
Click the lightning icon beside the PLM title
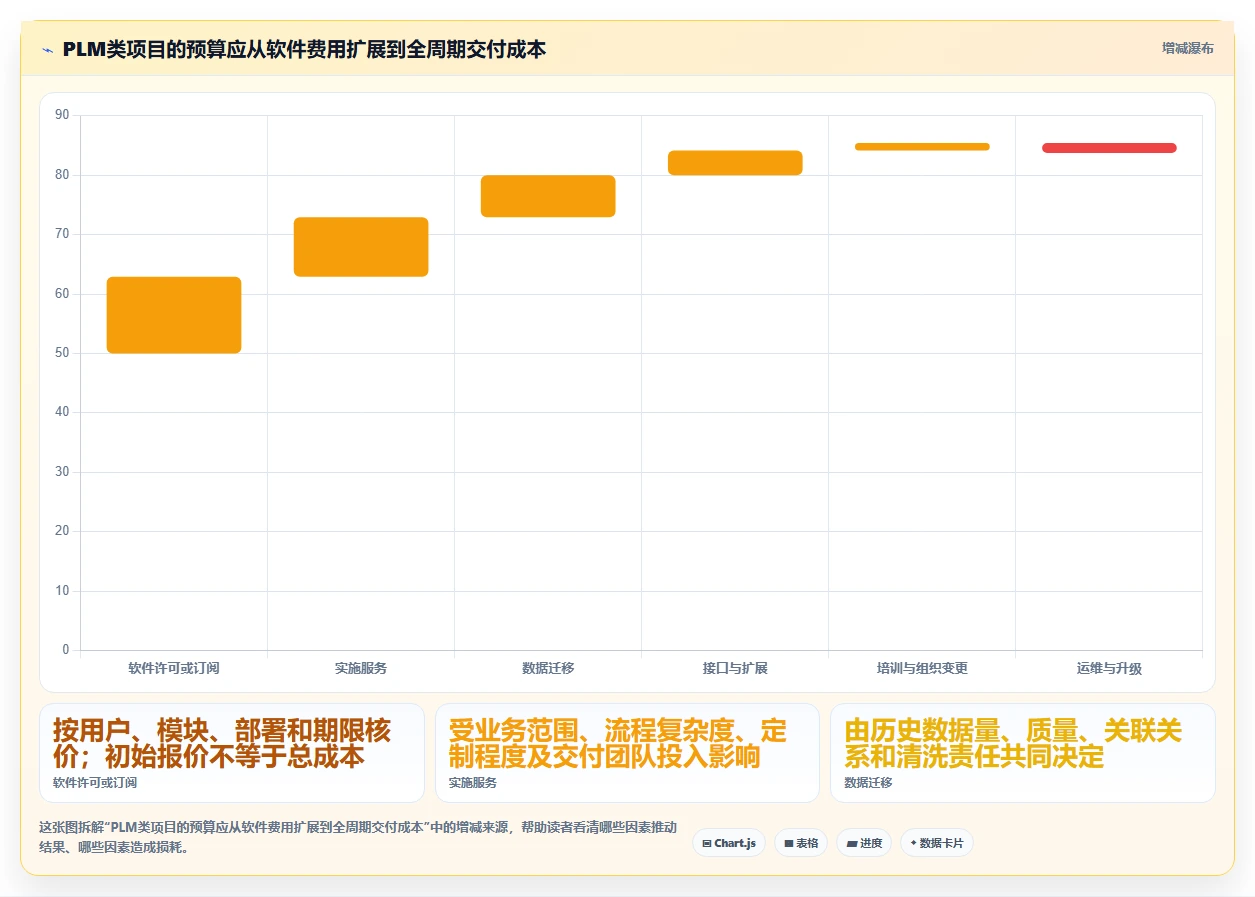48,50
